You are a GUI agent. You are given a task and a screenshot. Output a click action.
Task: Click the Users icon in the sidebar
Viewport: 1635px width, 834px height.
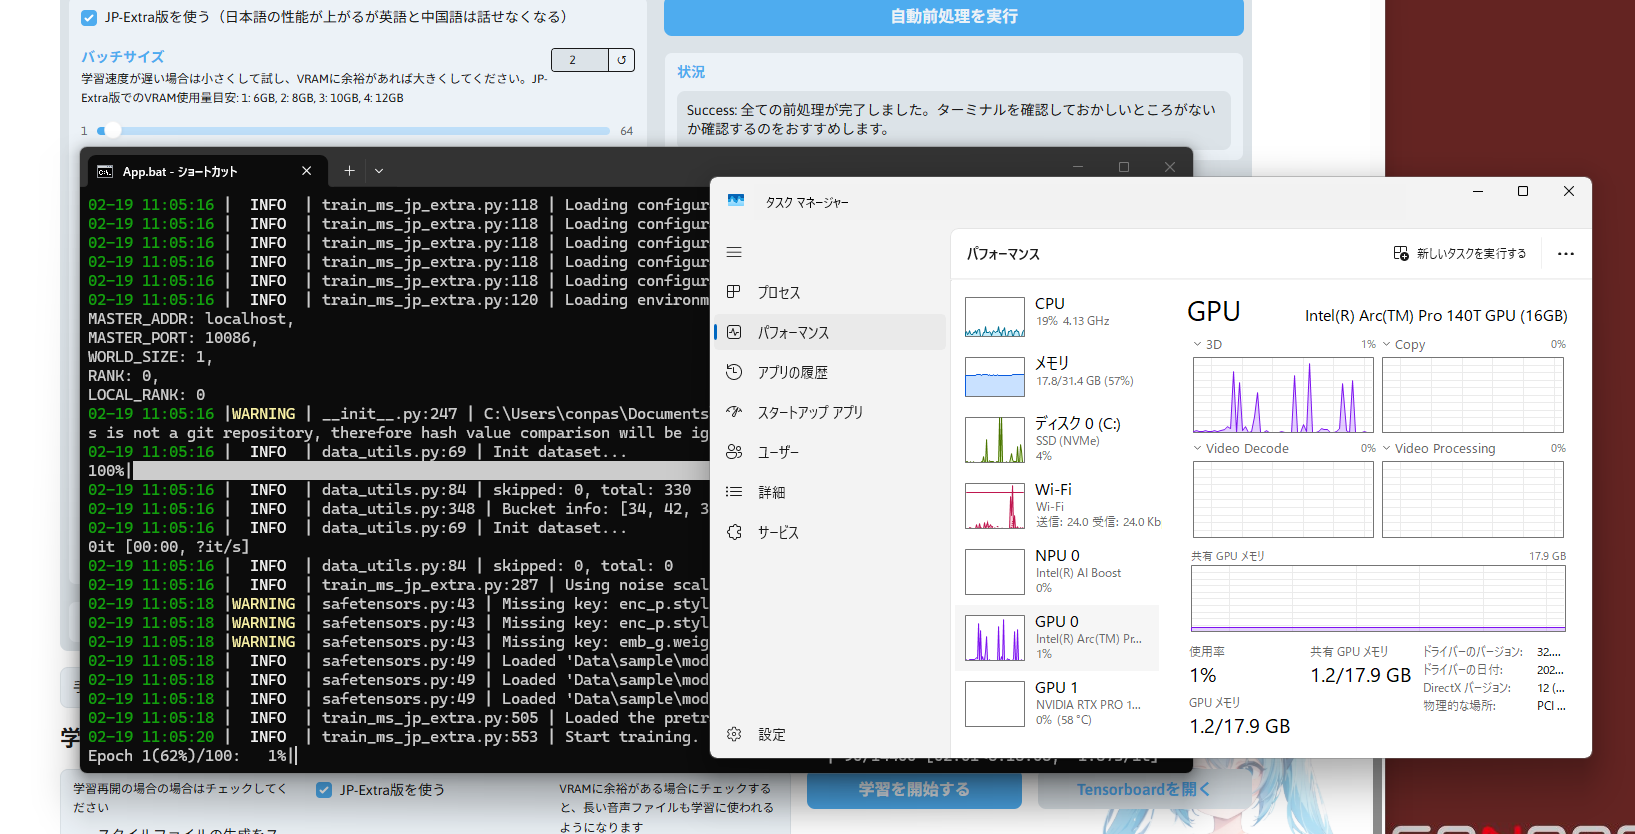[x=734, y=452]
